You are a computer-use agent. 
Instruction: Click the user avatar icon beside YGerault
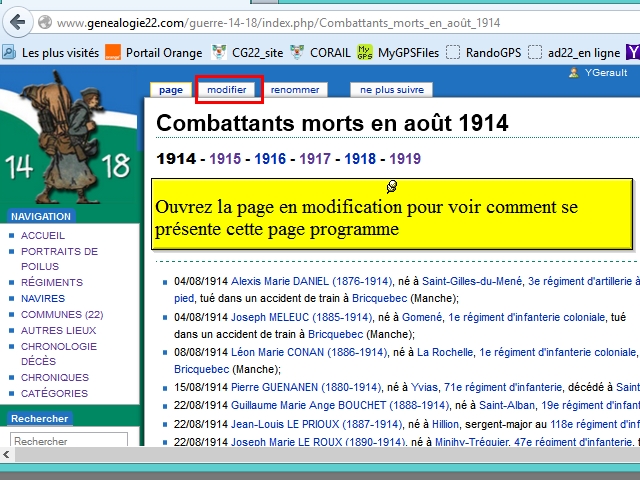(574, 73)
